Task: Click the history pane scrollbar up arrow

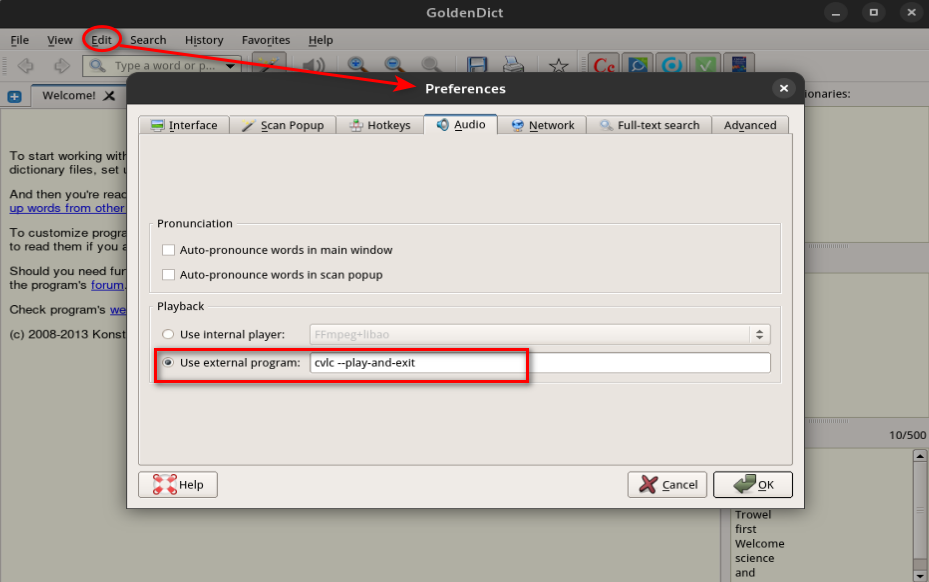Action: (920, 456)
